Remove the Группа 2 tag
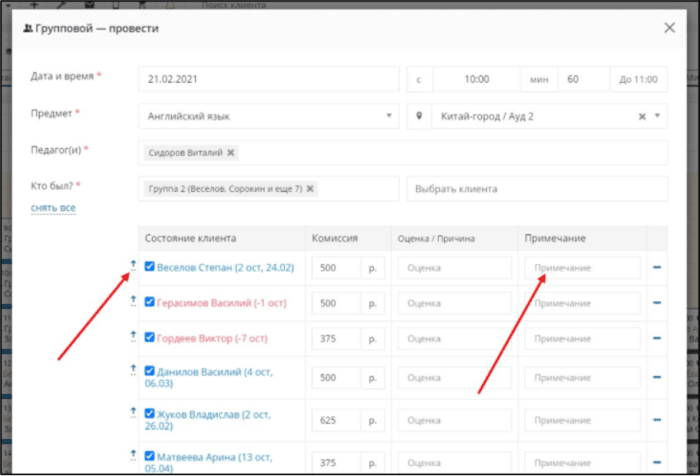Screen dimensions: 700x476 [310, 189]
